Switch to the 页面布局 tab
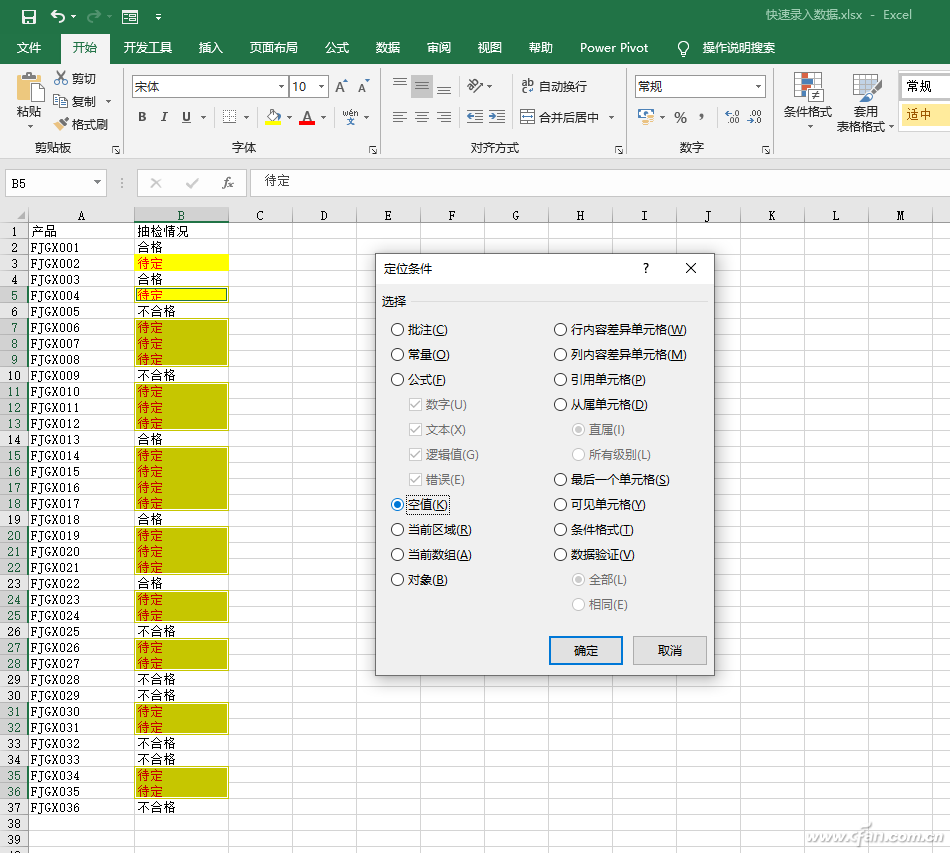950x853 pixels. click(273, 48)
